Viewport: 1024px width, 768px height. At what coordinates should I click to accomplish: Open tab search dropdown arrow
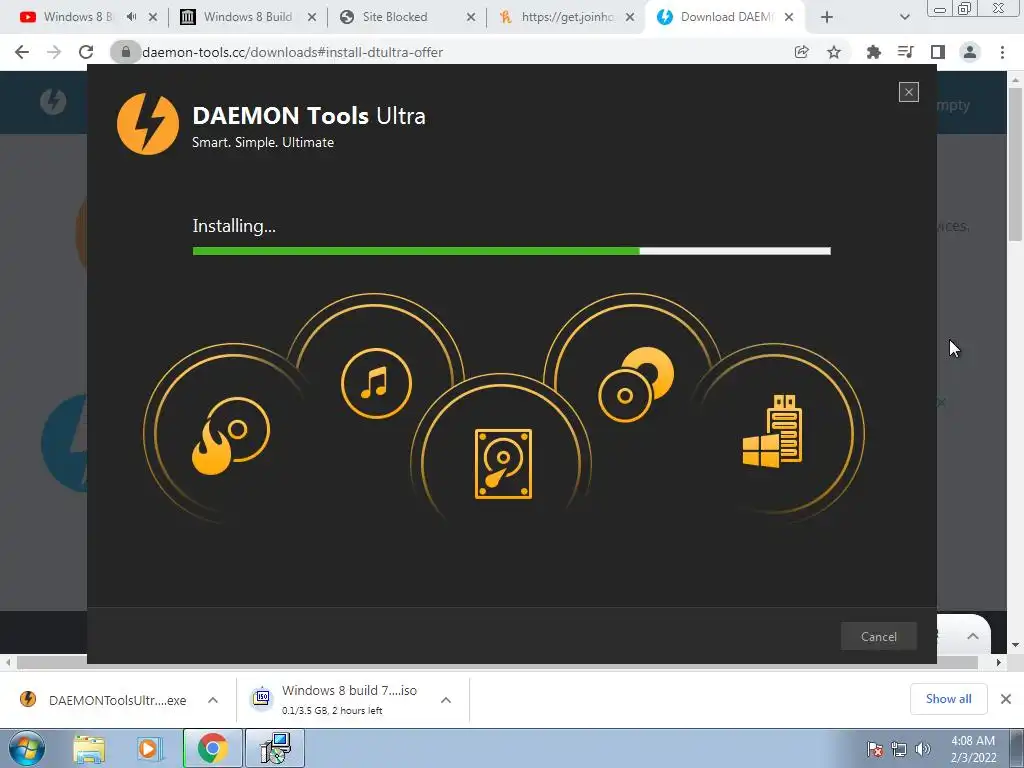[904, 17]
